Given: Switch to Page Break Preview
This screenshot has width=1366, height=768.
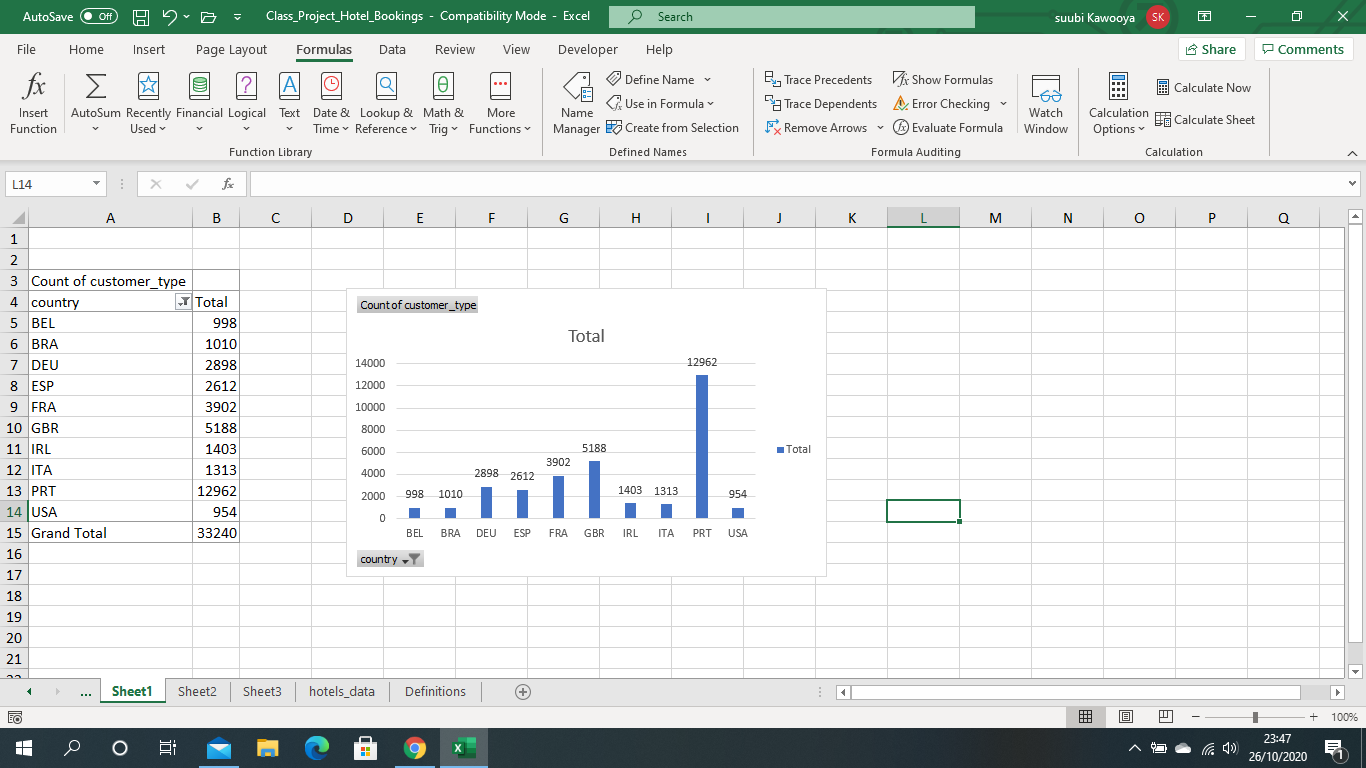Looking at the screenshot, I should click(1165, 717).
